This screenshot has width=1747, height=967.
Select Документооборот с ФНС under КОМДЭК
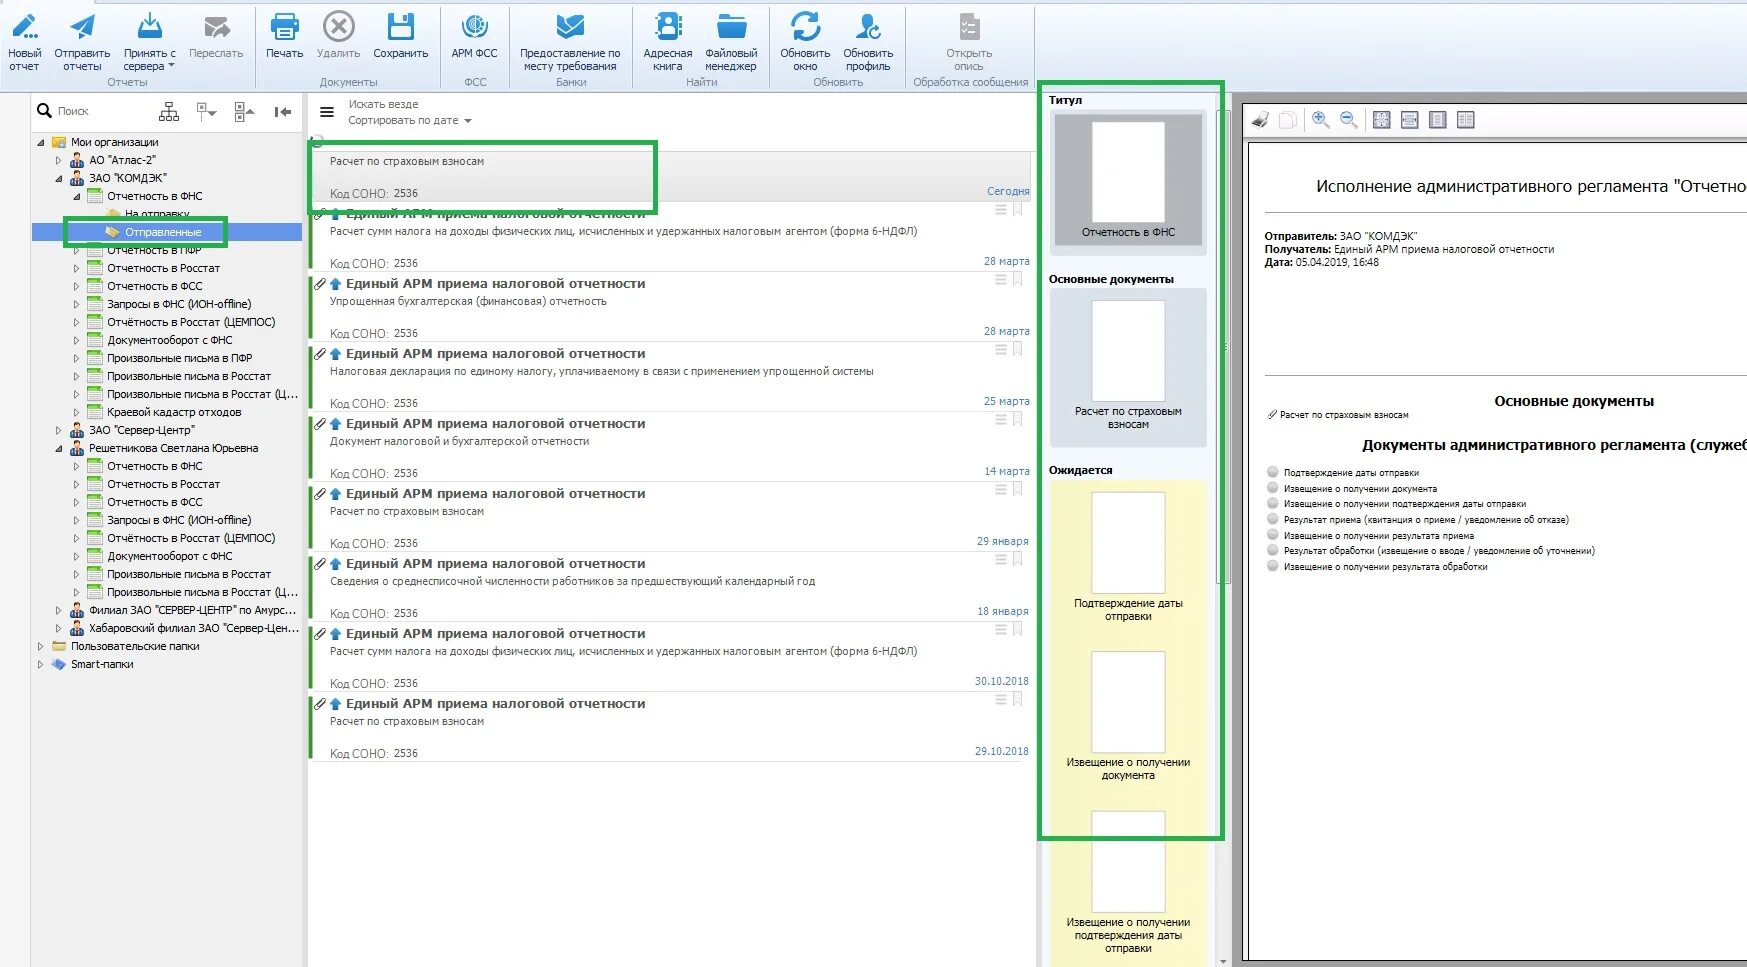click(170, 340)
